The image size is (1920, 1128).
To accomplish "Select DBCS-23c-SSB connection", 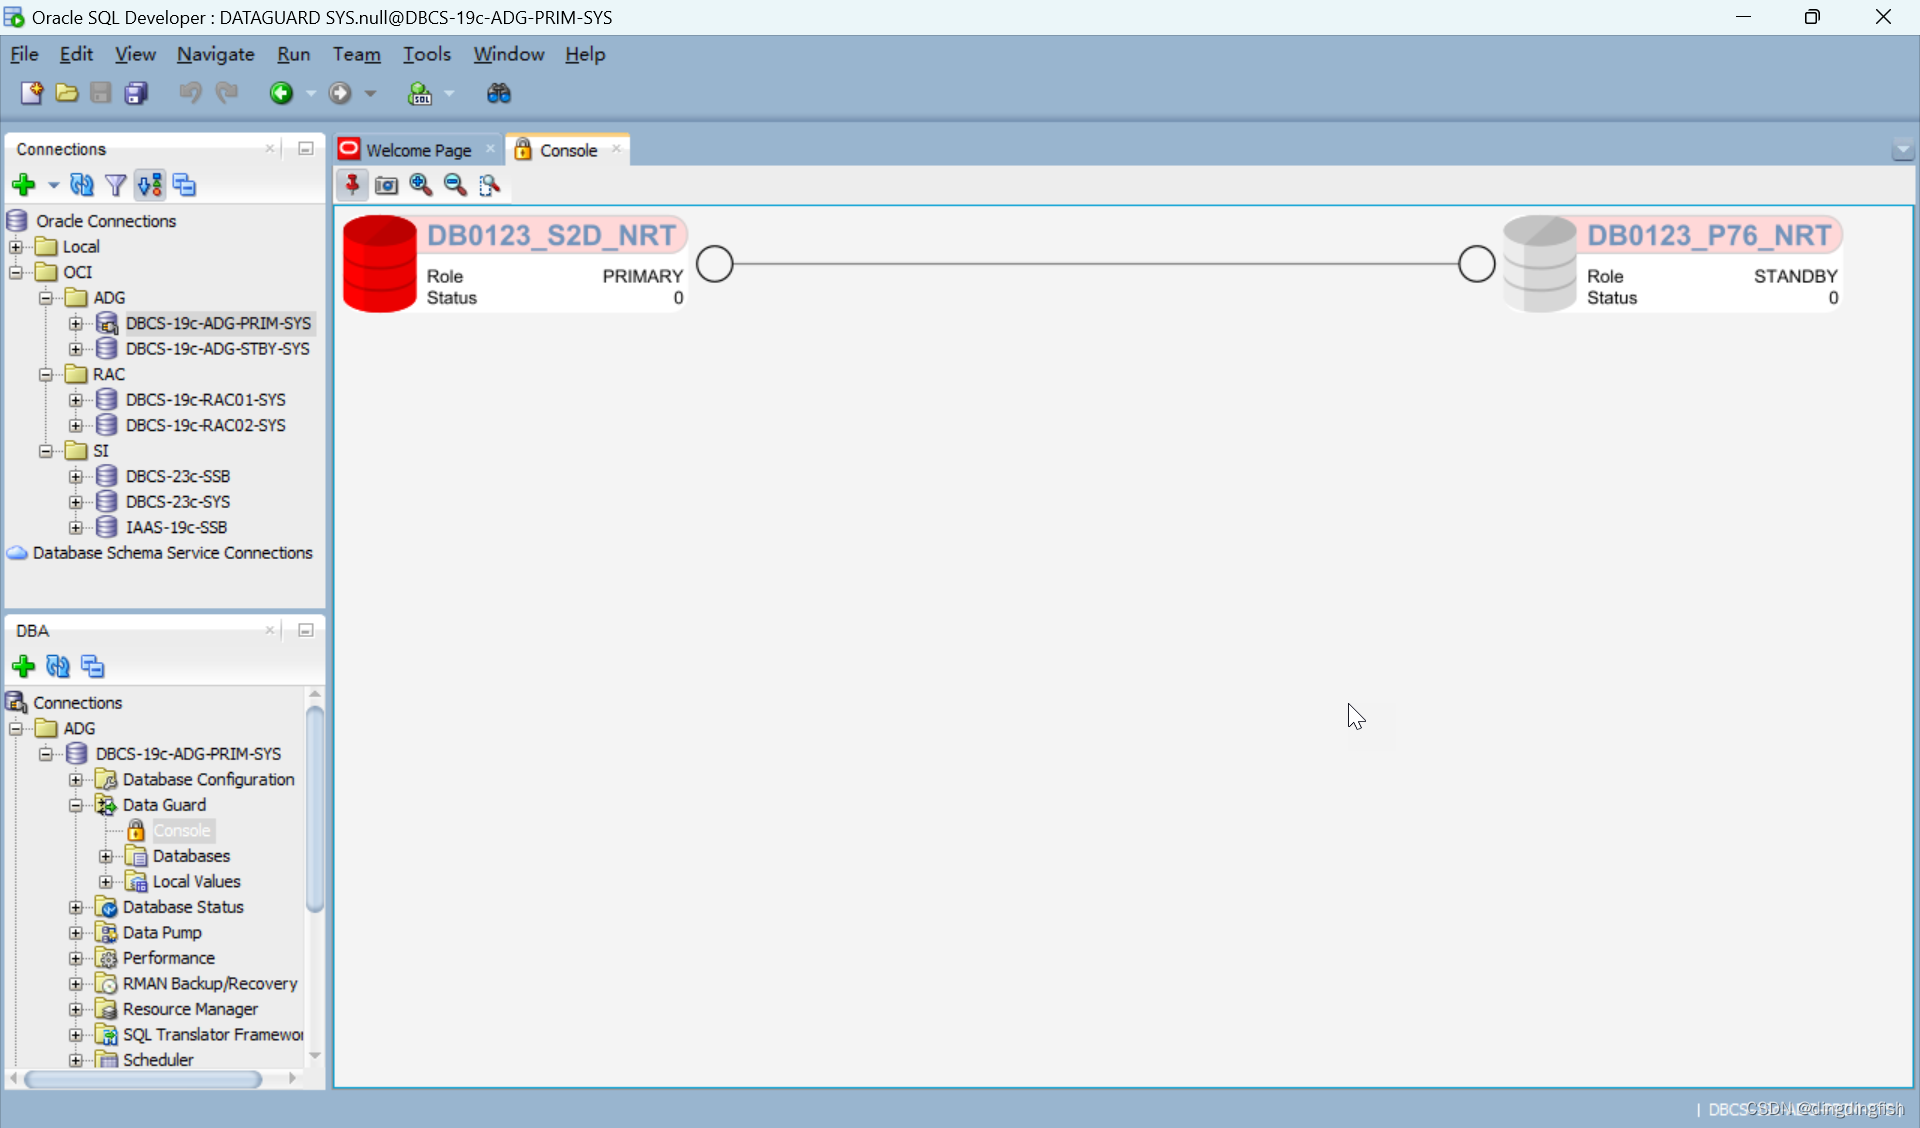I will click(177, 476).
